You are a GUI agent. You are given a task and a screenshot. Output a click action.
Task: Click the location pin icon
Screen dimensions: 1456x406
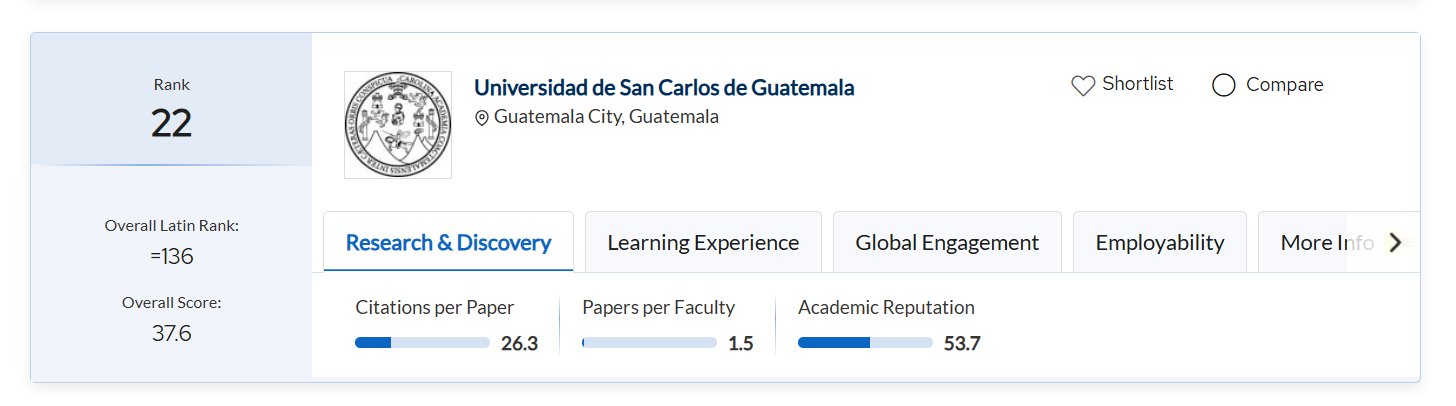click(x=482, y=118)
